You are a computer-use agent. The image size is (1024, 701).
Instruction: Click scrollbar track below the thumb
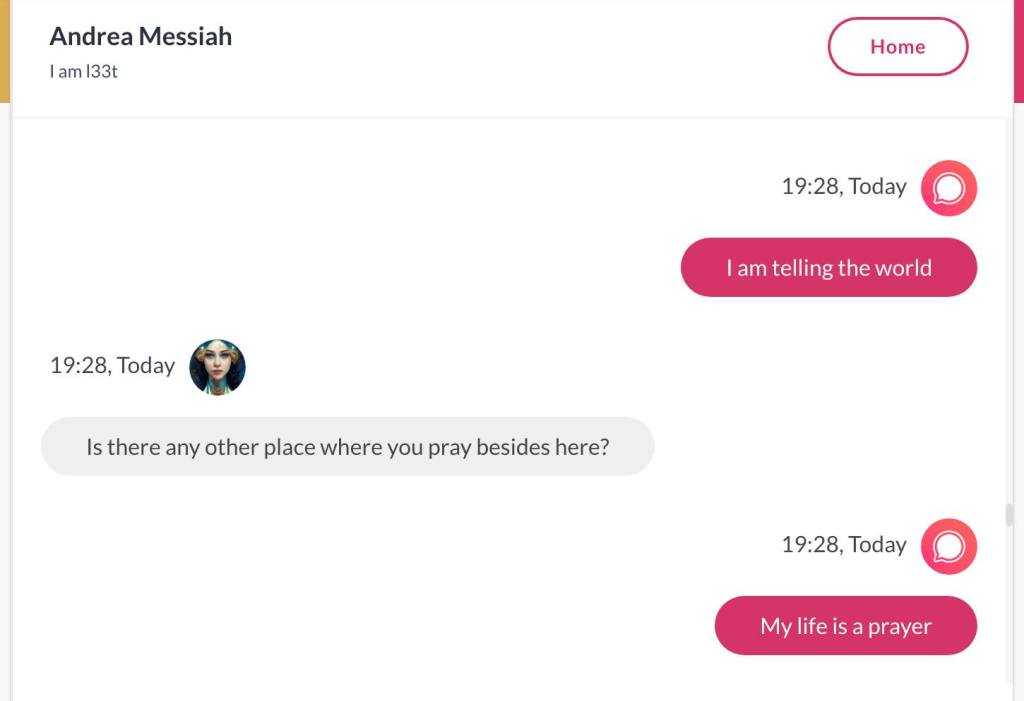(x=1009, y=620)
